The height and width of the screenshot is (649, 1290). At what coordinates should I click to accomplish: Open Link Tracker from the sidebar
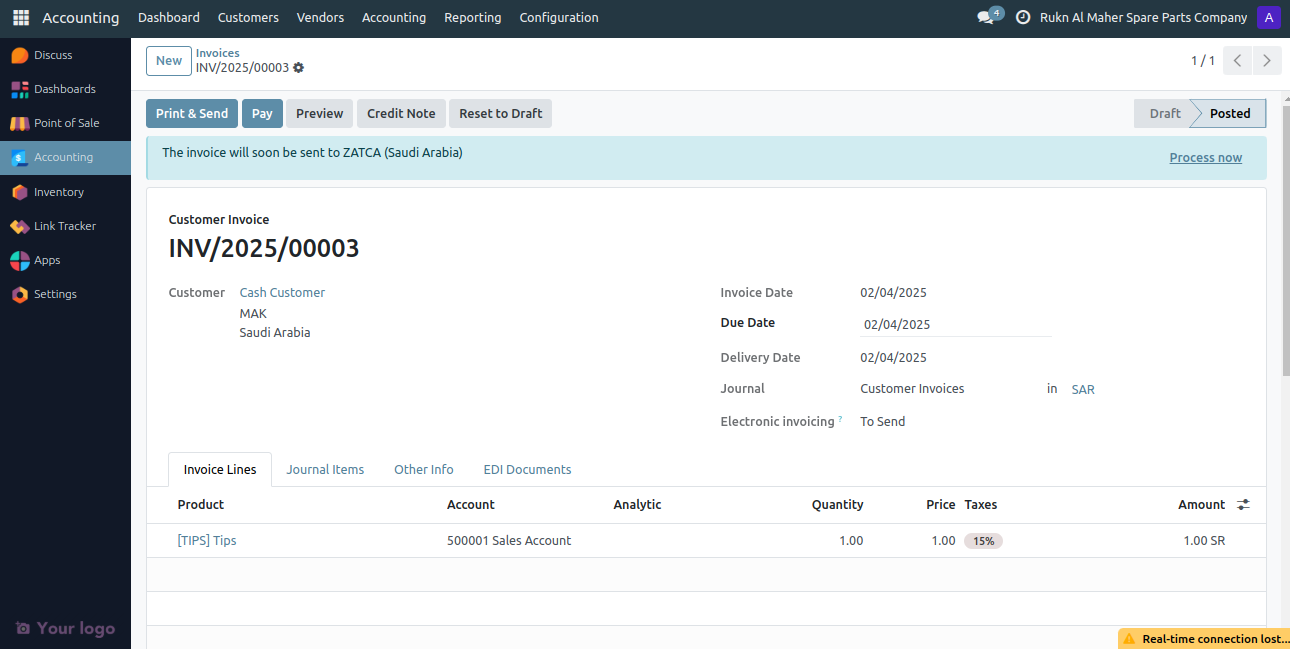[64, 225]
